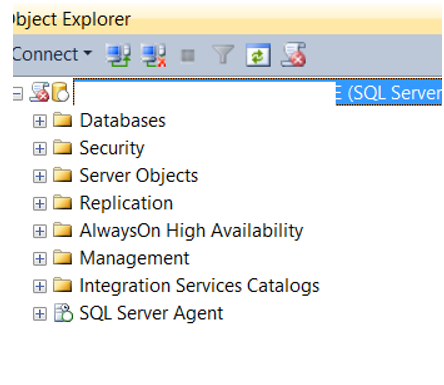Image resolution: width=444 pixels, height=385 pixels.
Task: Collapse the SQL Server root node
Action: (x=18, y=94)
